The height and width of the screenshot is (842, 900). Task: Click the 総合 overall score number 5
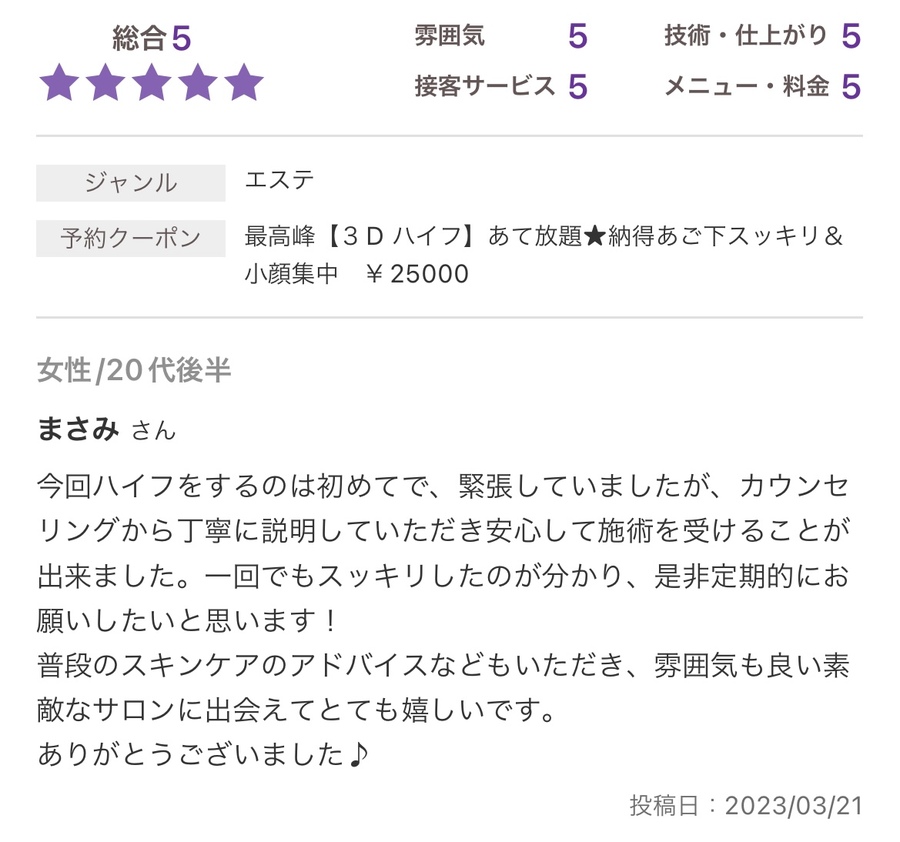(x=181, y=38)
